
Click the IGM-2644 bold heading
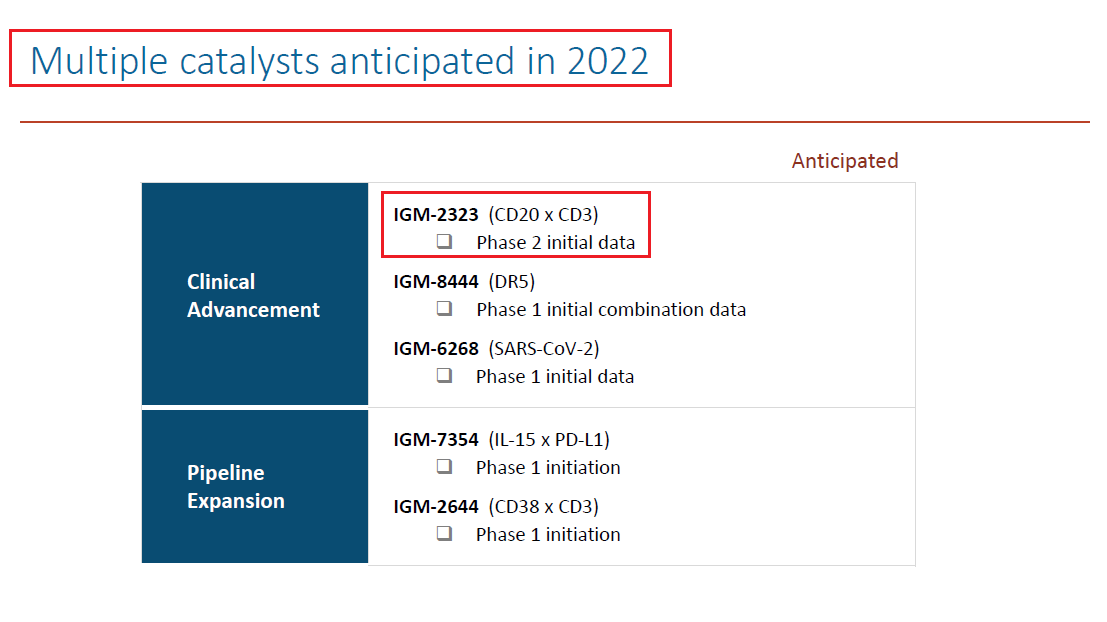coord(436,506)
